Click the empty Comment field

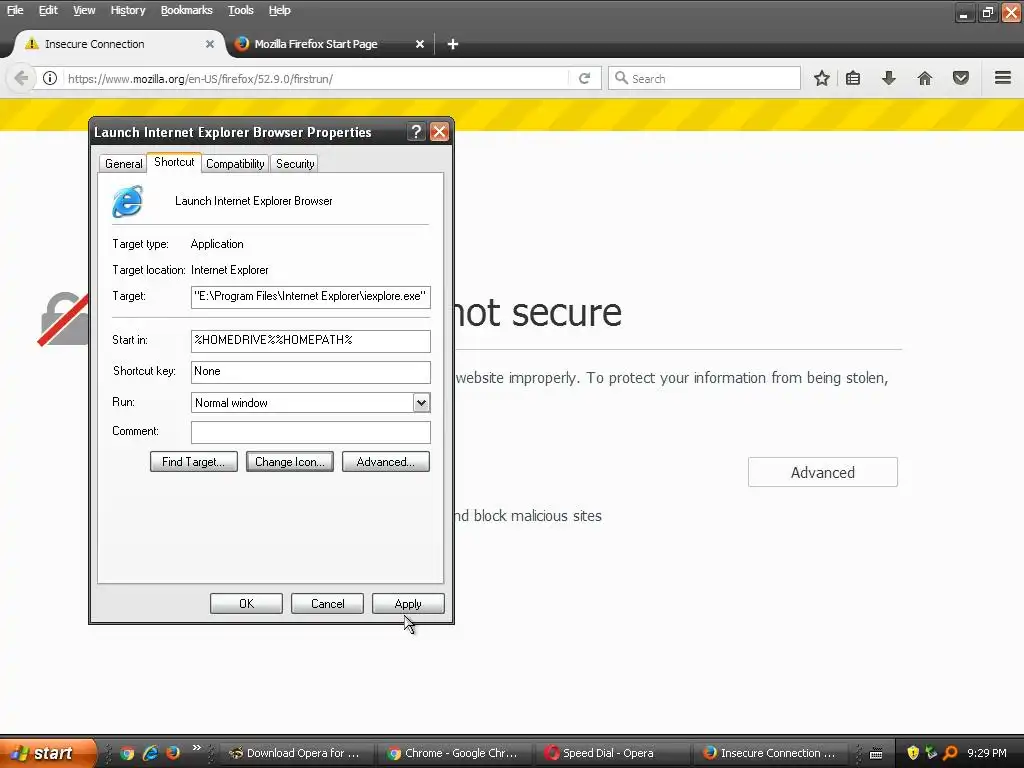311,432
